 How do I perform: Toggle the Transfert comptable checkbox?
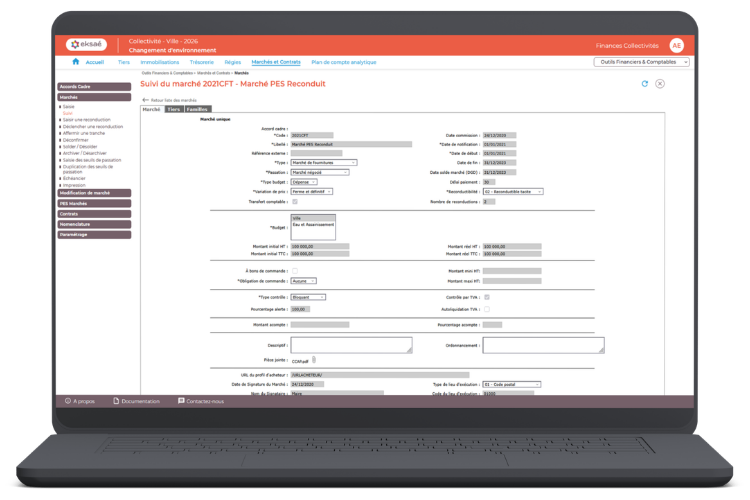pyautogui.click(x=294, y=201)
